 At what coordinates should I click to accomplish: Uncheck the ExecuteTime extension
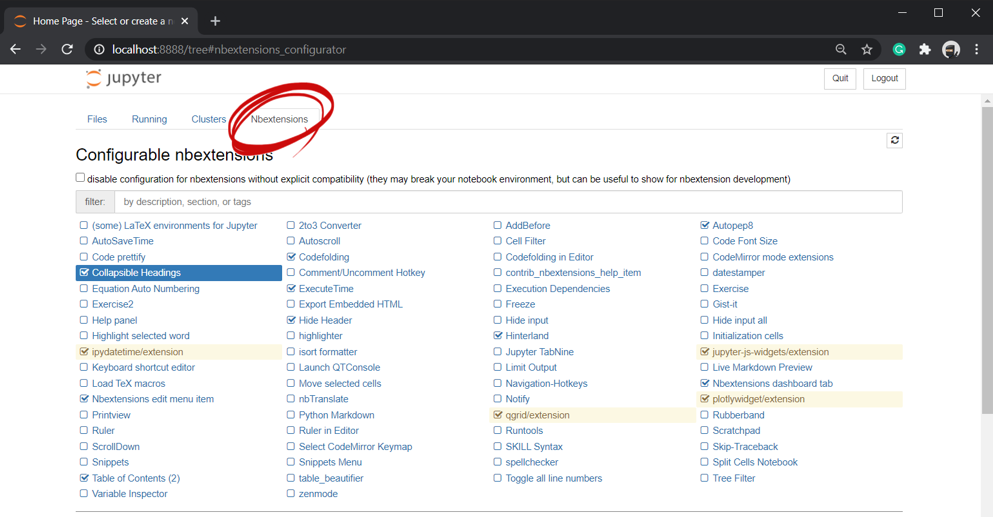[x=291, y=288]
